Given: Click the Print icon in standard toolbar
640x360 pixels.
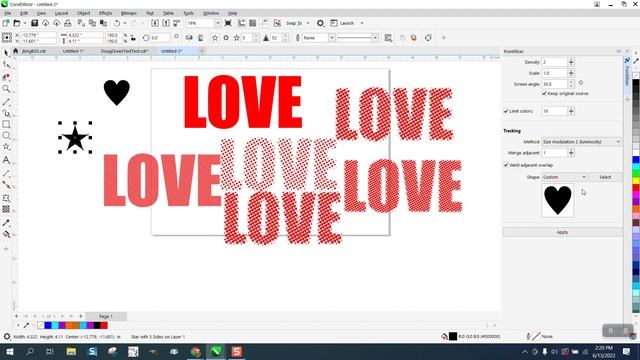Looking at the screenshot, I should click(68, 23).
